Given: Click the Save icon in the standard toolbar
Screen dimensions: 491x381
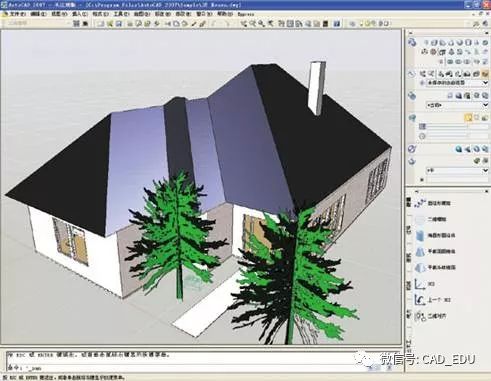Looking at the screenshot, I should pyautogui.click(x=119, y=24).
